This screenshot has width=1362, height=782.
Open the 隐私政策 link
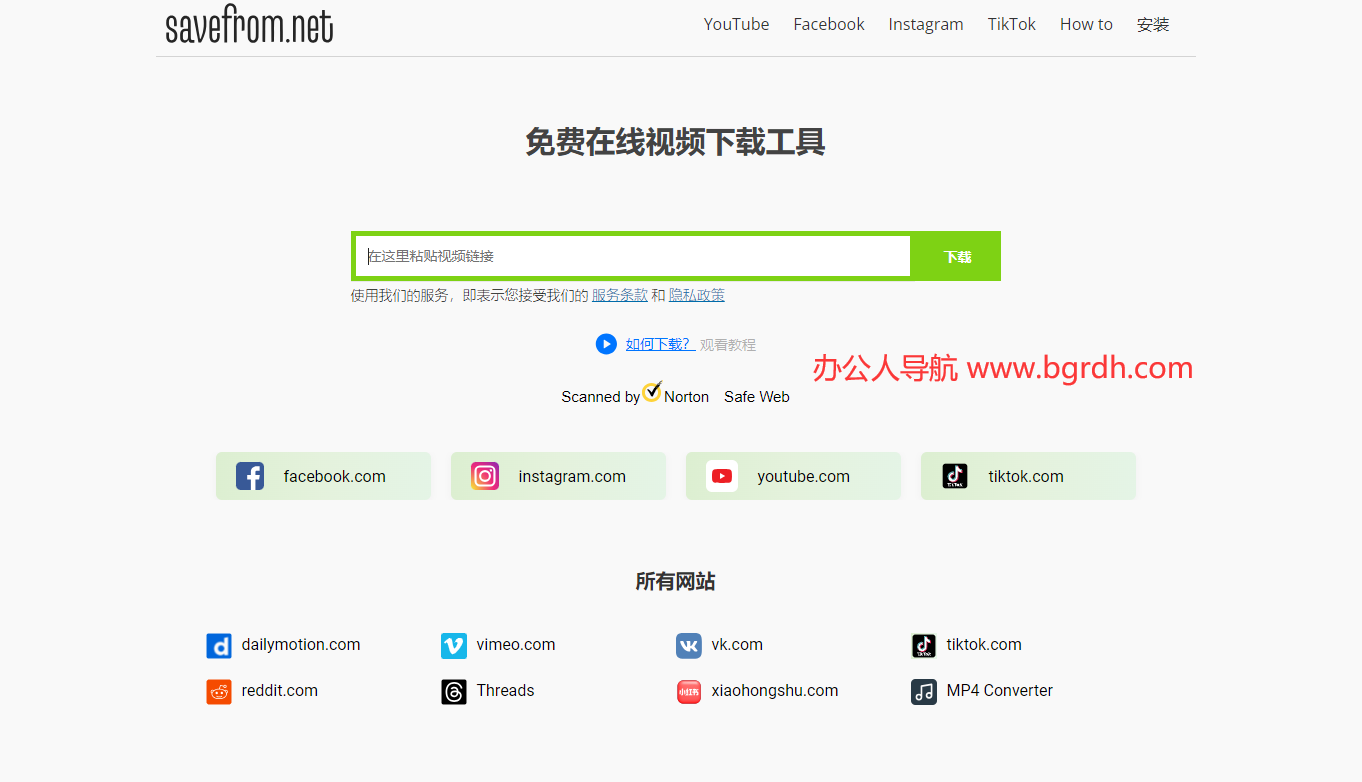tap(697, 295)
